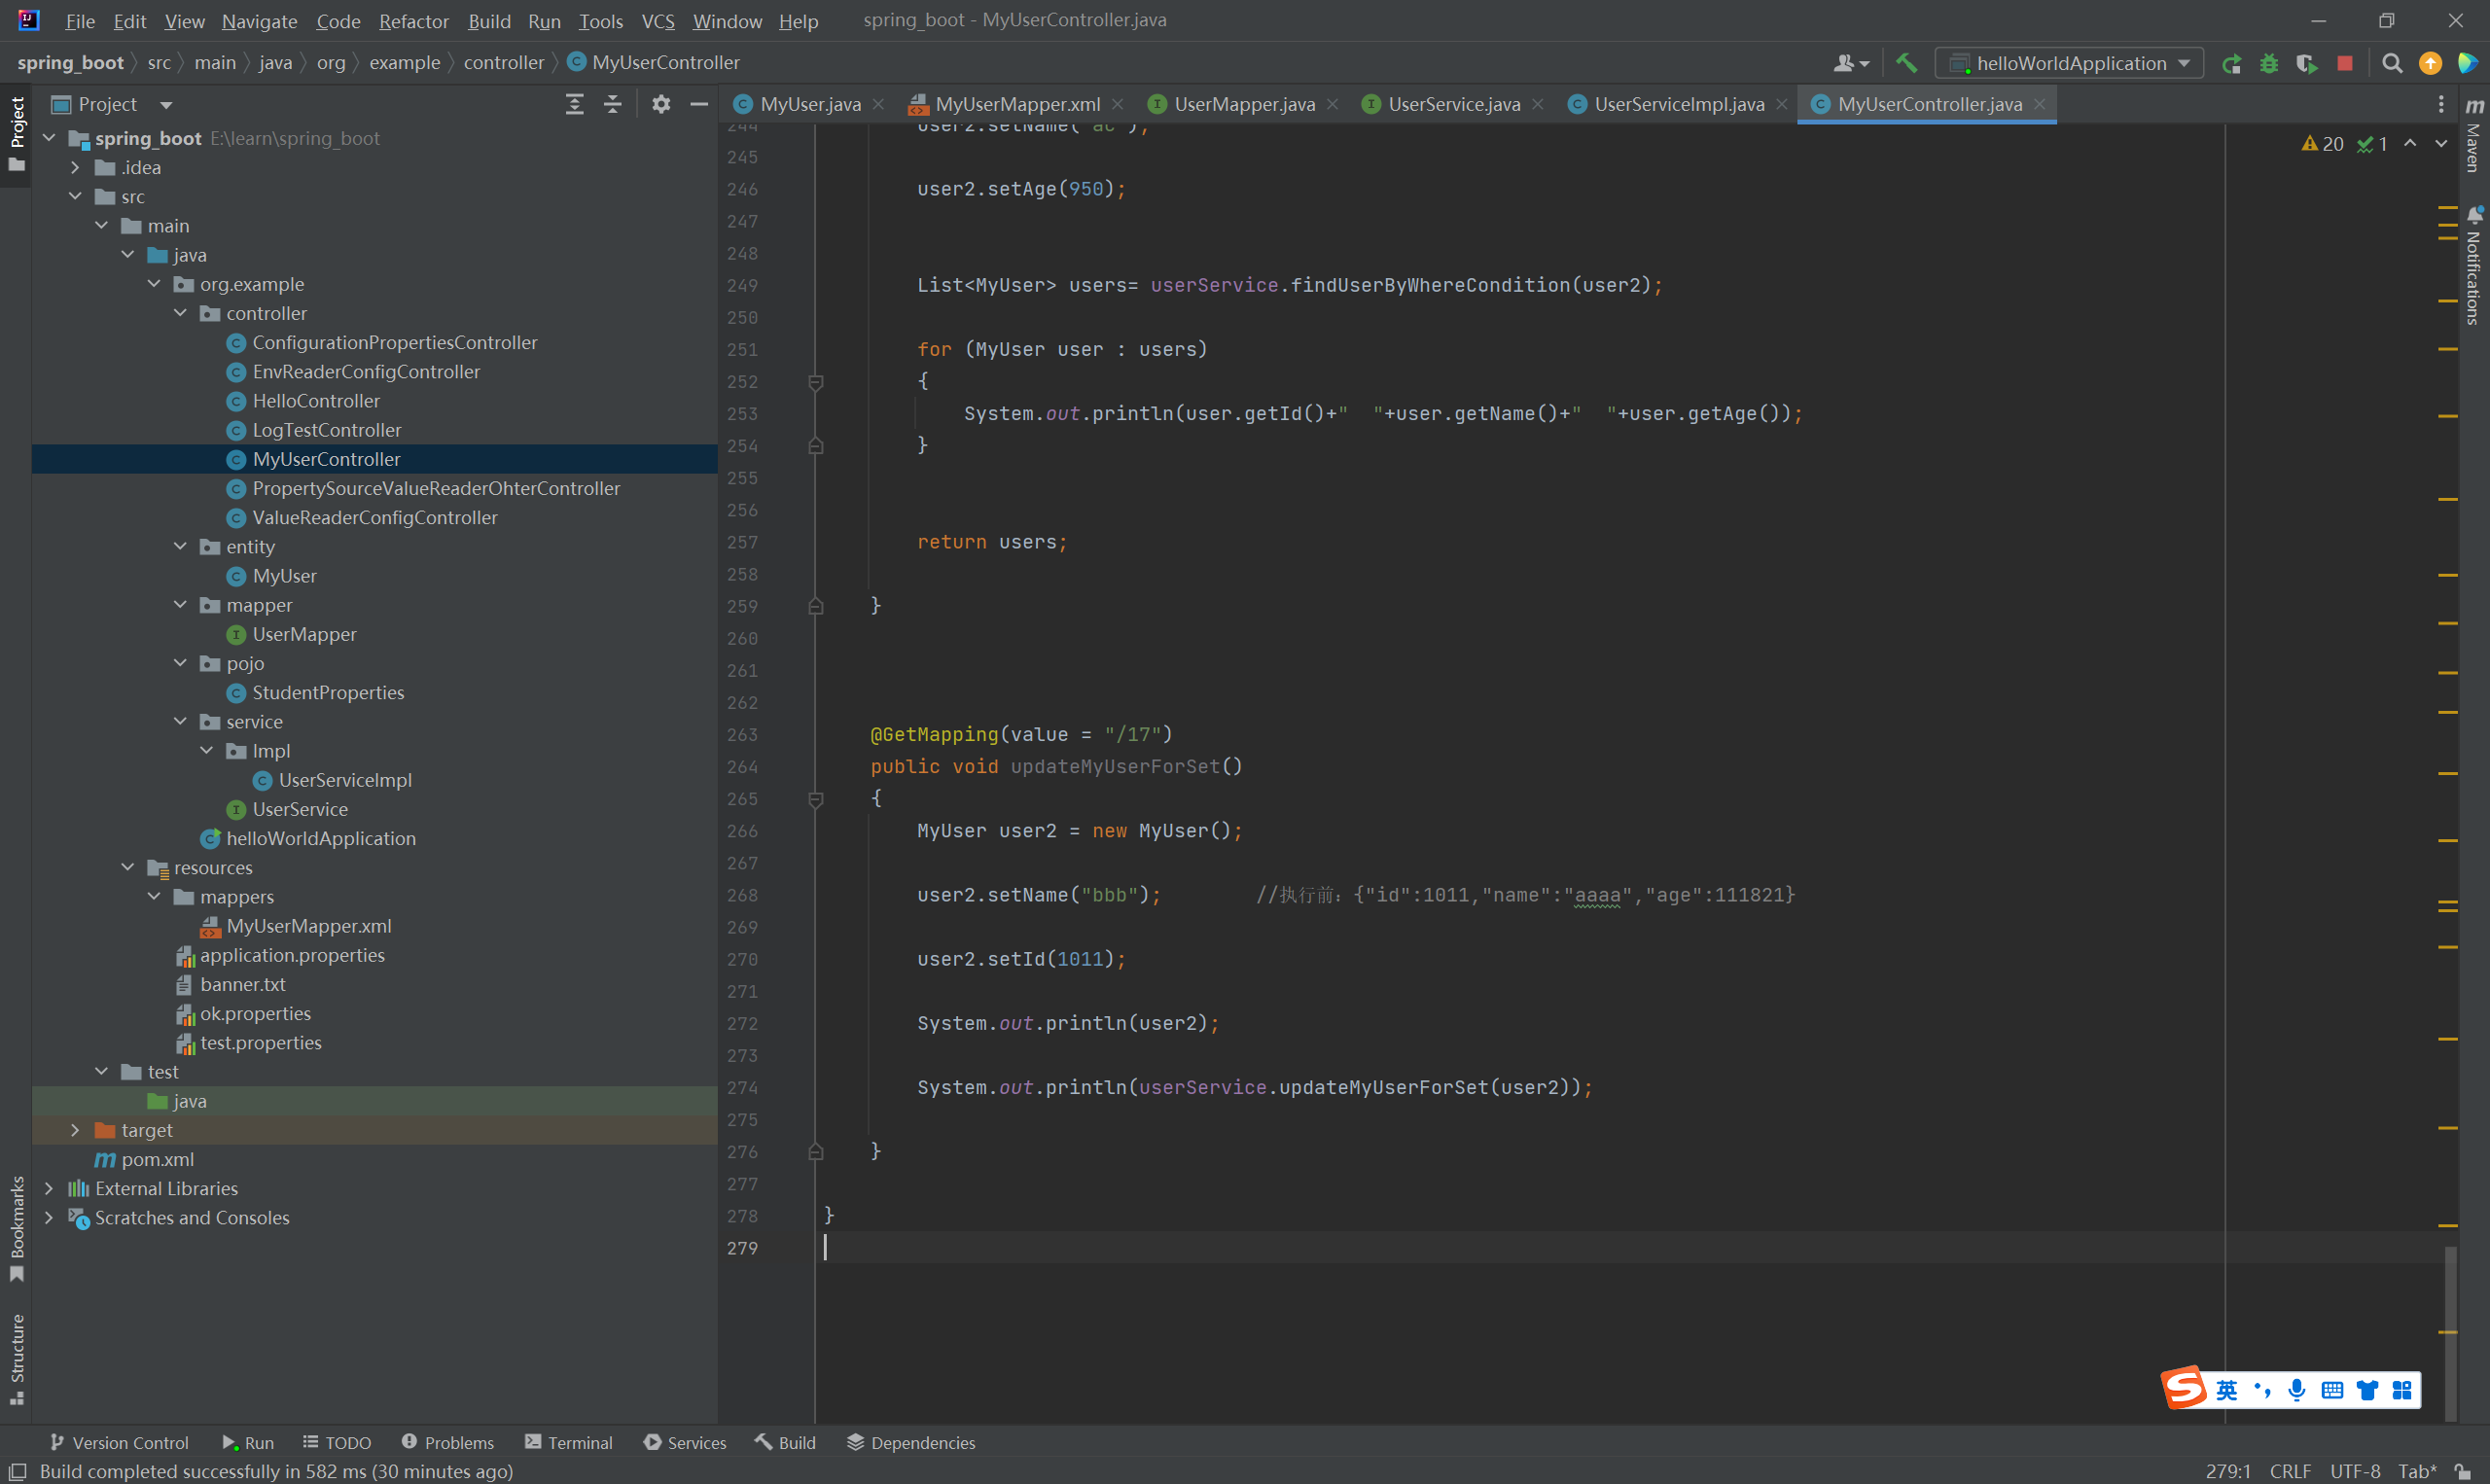This screenshot has width=2490, height=1484.
Task: Toggle the Project tool window sidebar button
Action: pos(16,132)
